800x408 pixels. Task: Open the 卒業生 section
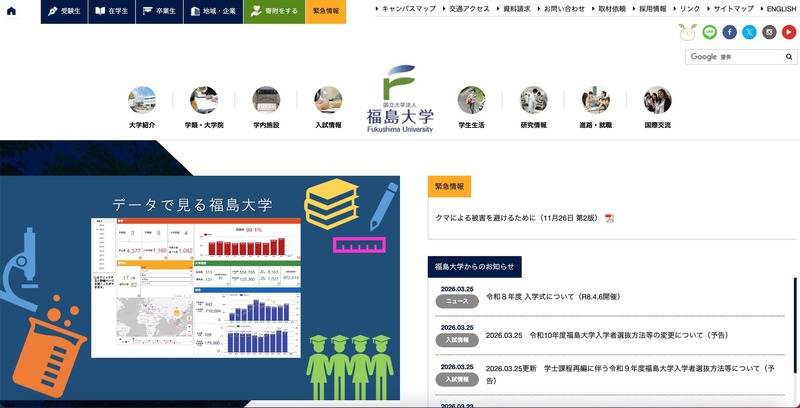(x=159, y=11)
